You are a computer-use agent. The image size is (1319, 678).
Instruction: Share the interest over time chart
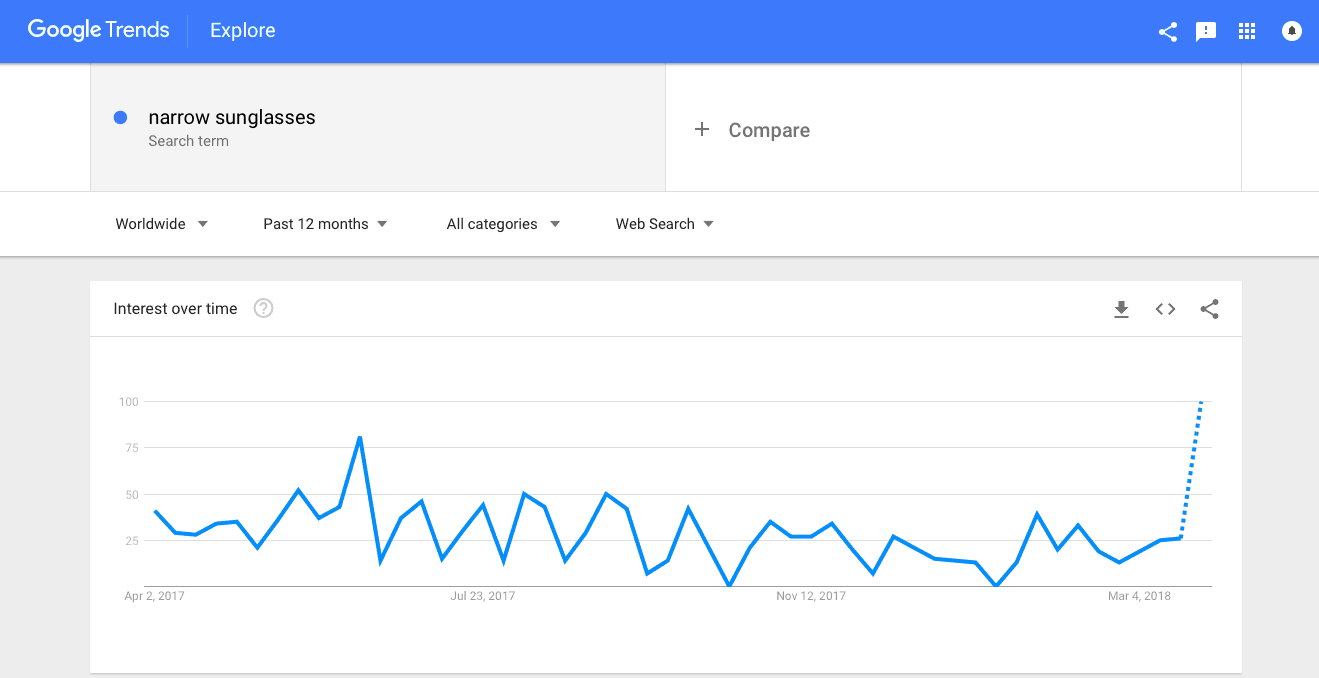(1209, 309)
